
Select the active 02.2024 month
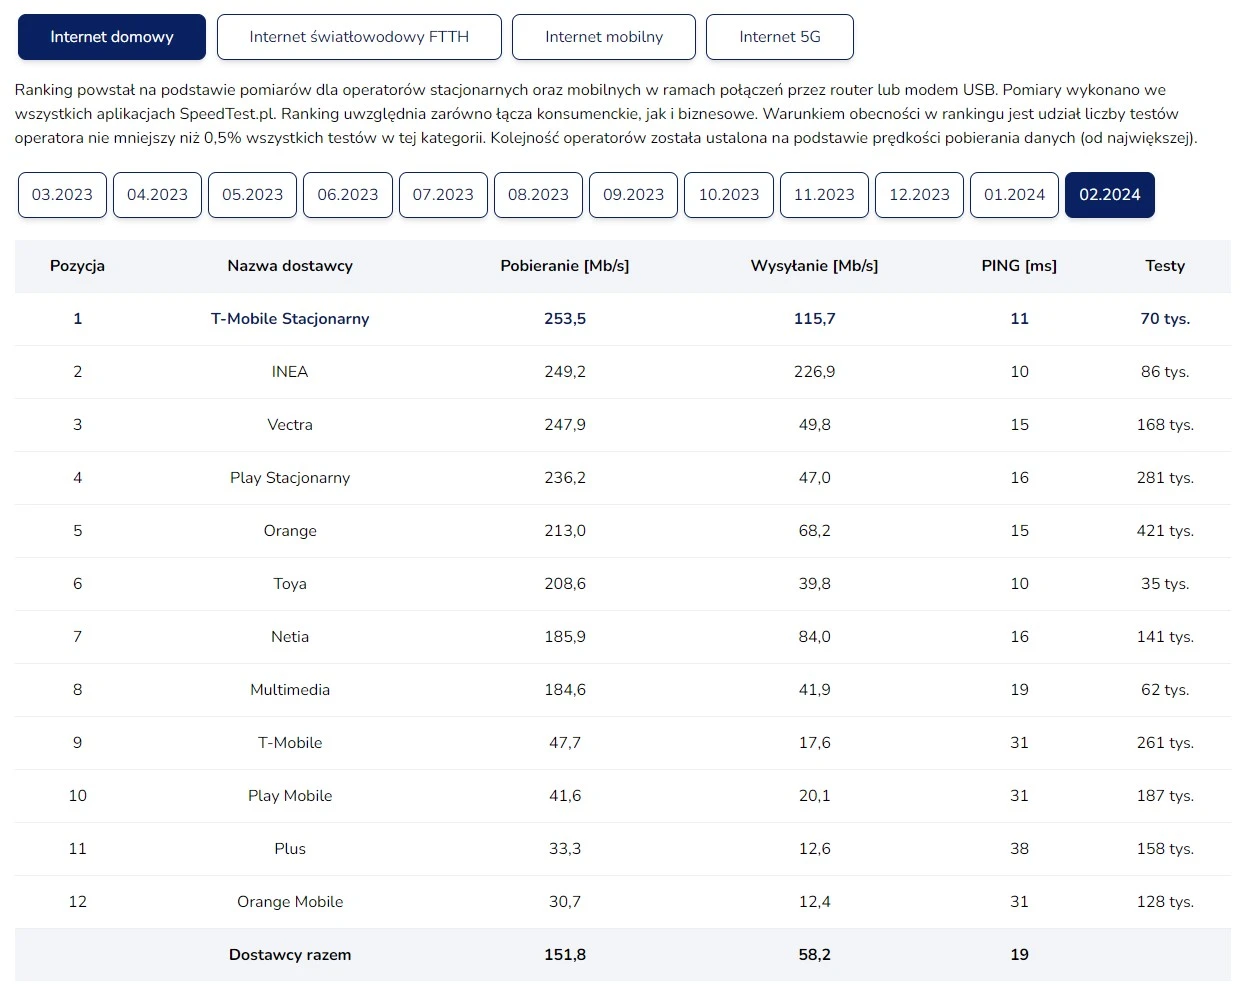click(x=1109, y=195)
